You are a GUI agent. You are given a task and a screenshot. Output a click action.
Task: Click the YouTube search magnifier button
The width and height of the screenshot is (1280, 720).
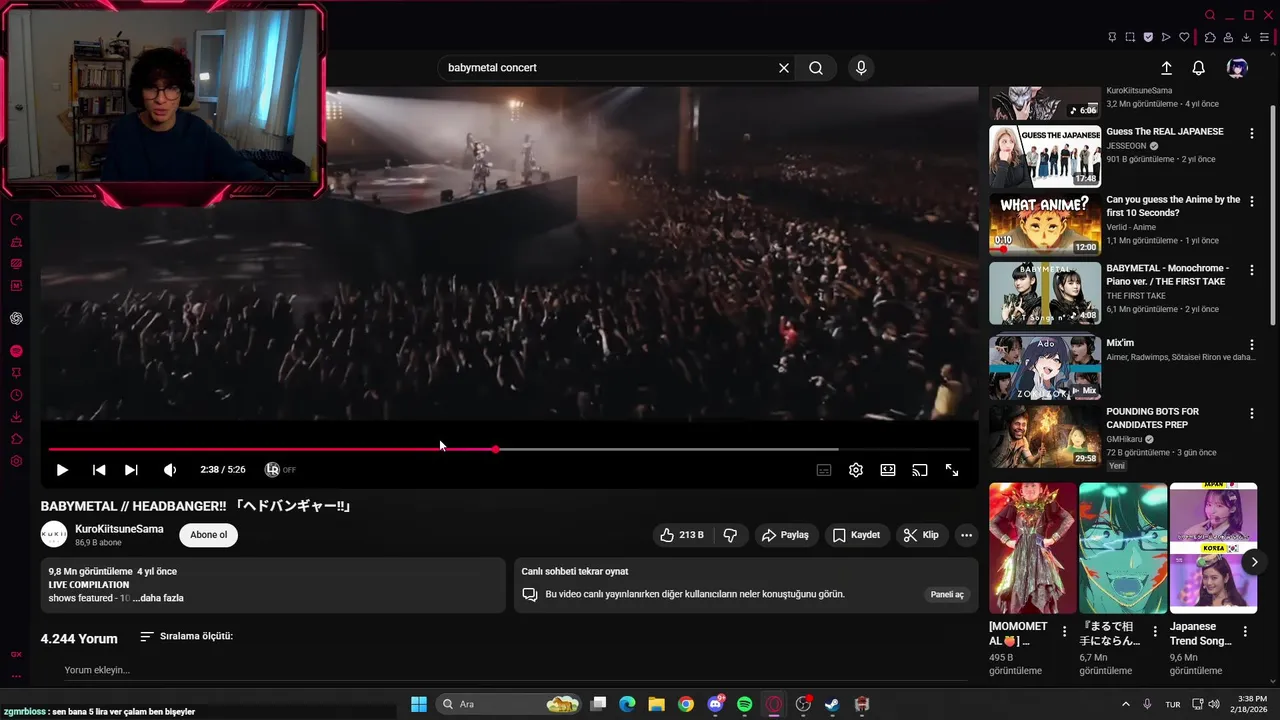[x=816, y=68]
